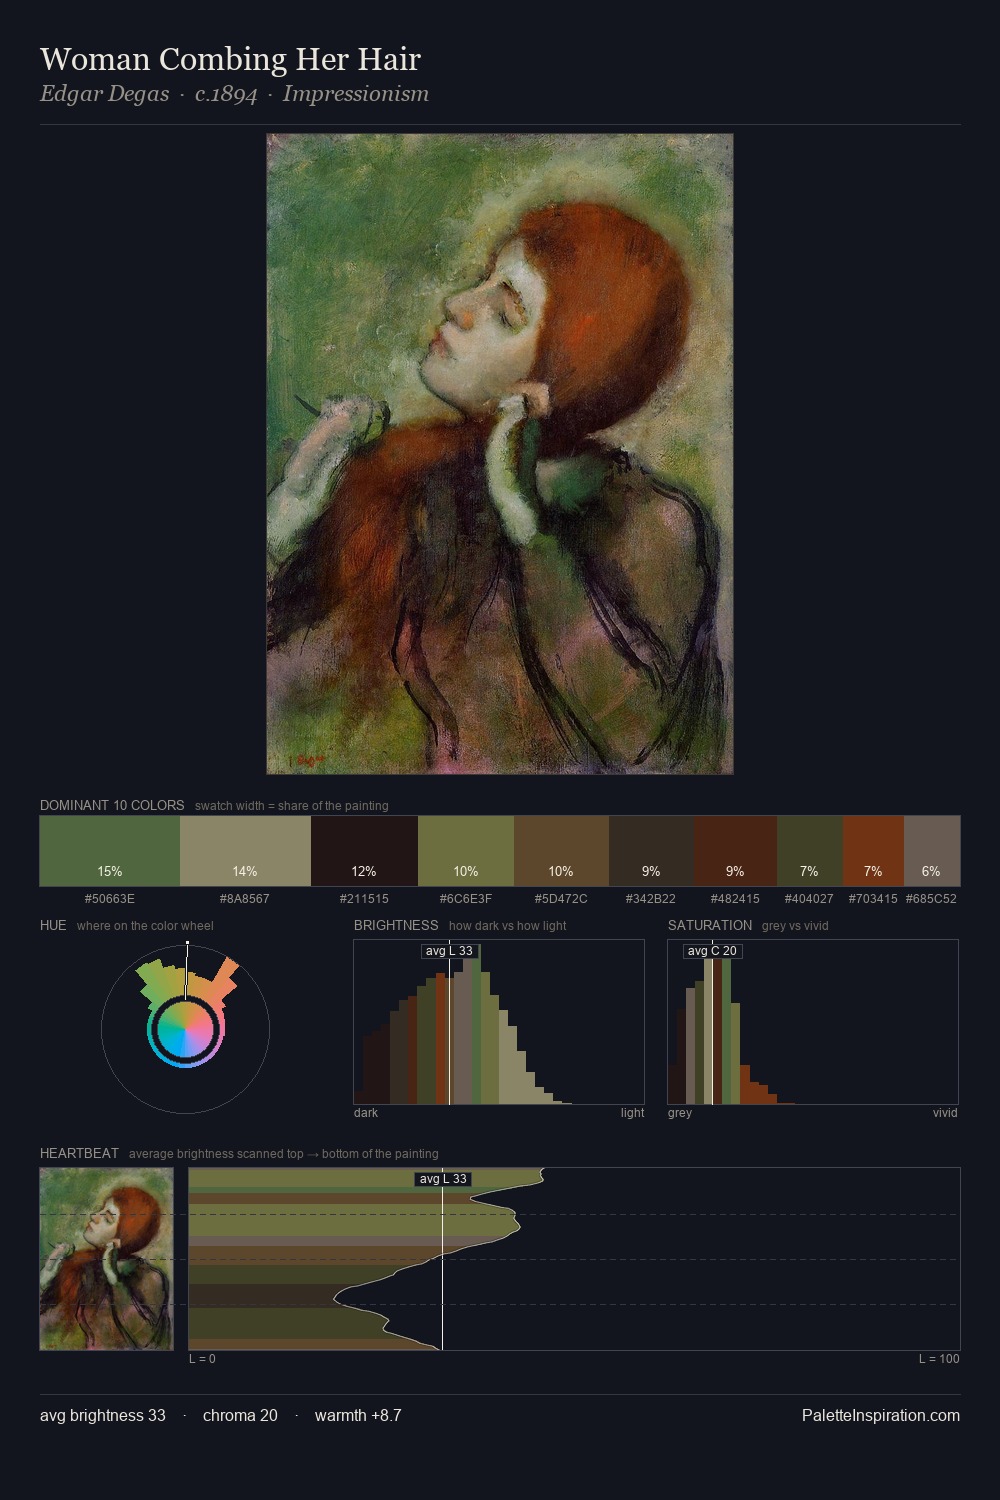Click the hue color wheel

coord(185,1028)
